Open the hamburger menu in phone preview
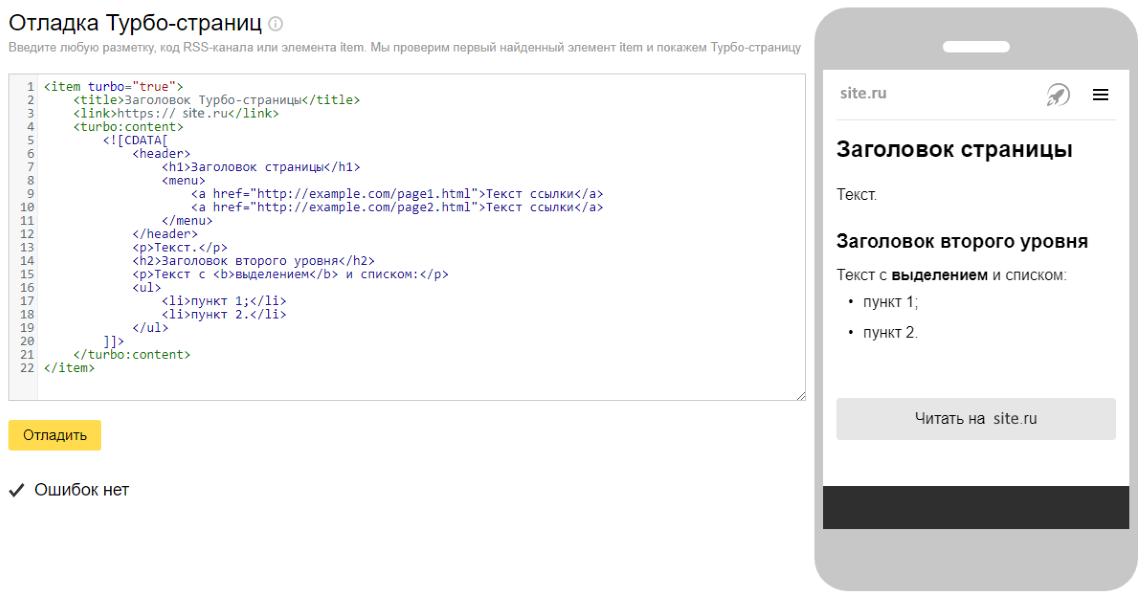 click(x=1100, y=95)
